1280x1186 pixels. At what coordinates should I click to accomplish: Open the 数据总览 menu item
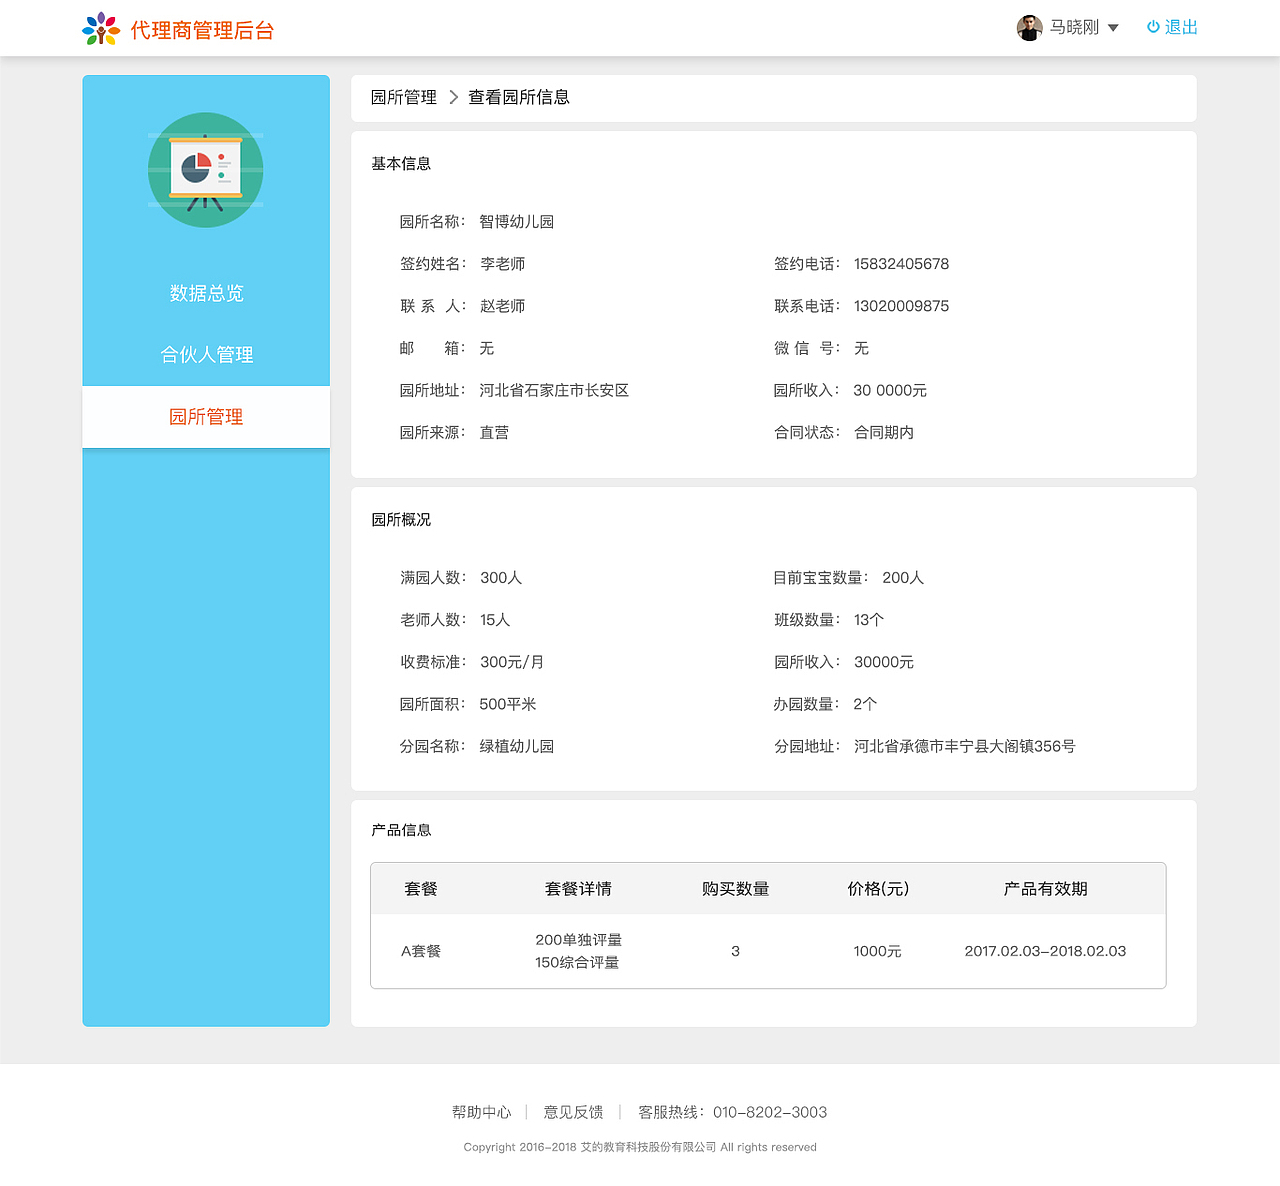(206, 293)
